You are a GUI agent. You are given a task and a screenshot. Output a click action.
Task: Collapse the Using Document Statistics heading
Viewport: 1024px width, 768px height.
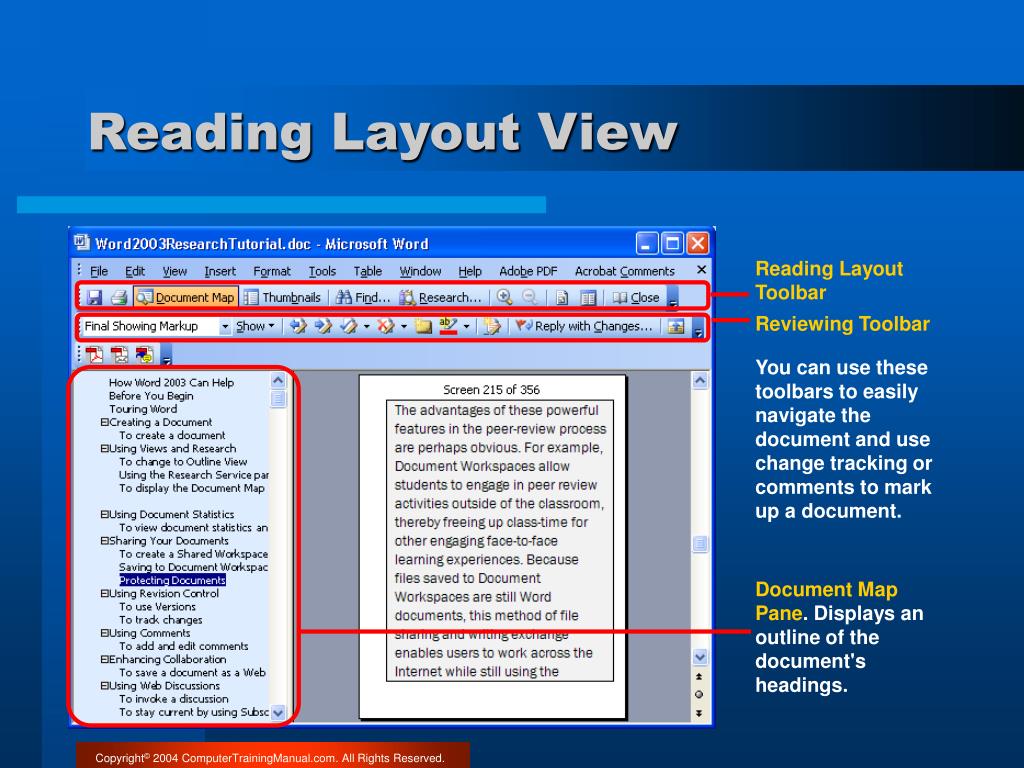tap(104, 515)
